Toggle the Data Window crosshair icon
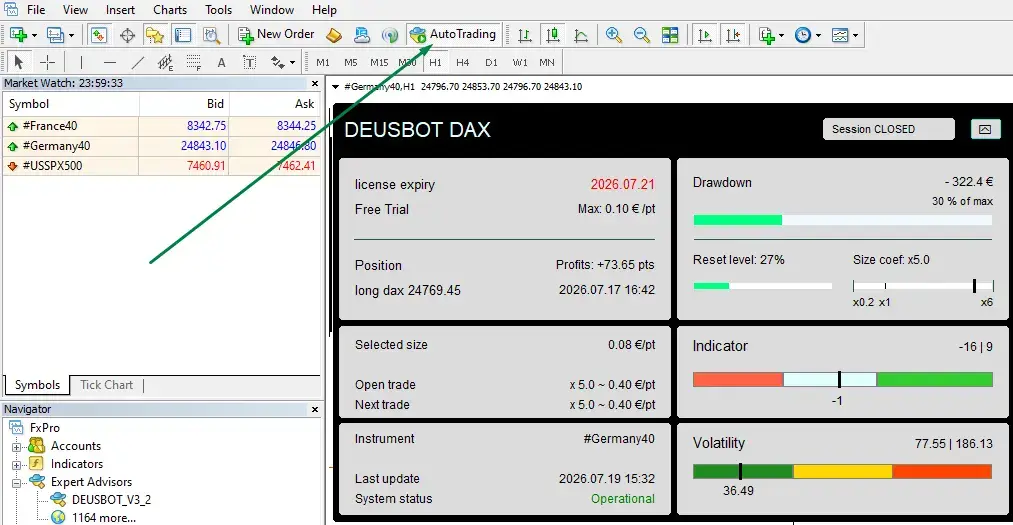Viewport: 1013px width, 525px height. (127, 35)
